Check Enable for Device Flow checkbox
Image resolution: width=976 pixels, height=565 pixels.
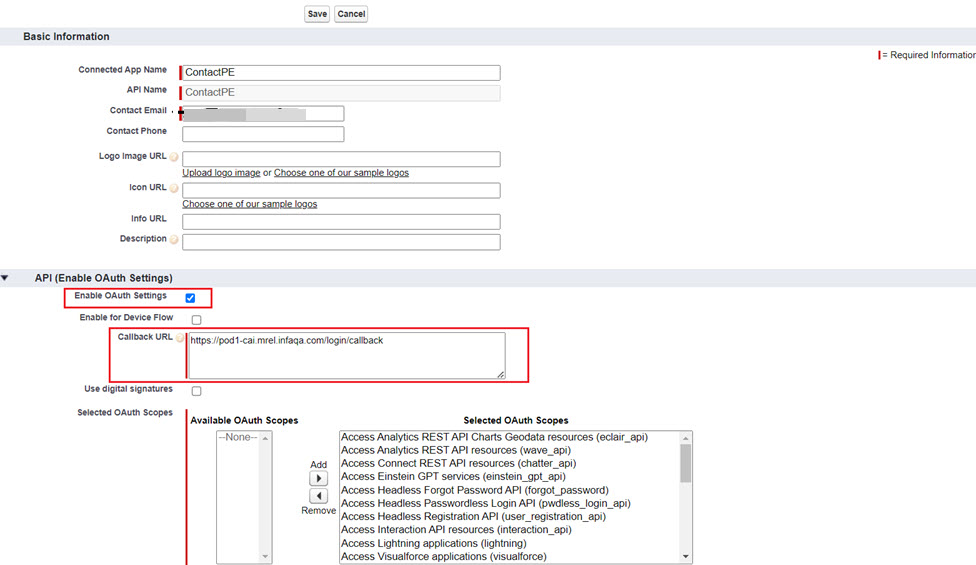click(x=197, y=320)
